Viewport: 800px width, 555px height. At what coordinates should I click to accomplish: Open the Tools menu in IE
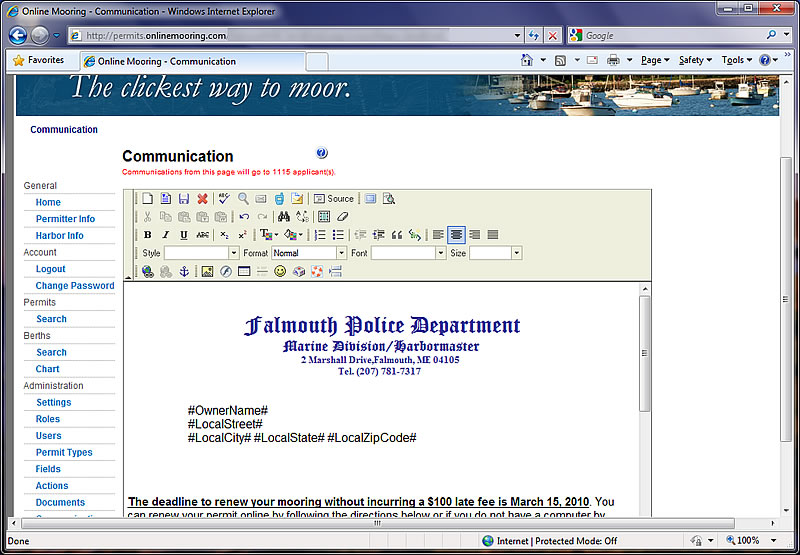[x=736, y=60]
